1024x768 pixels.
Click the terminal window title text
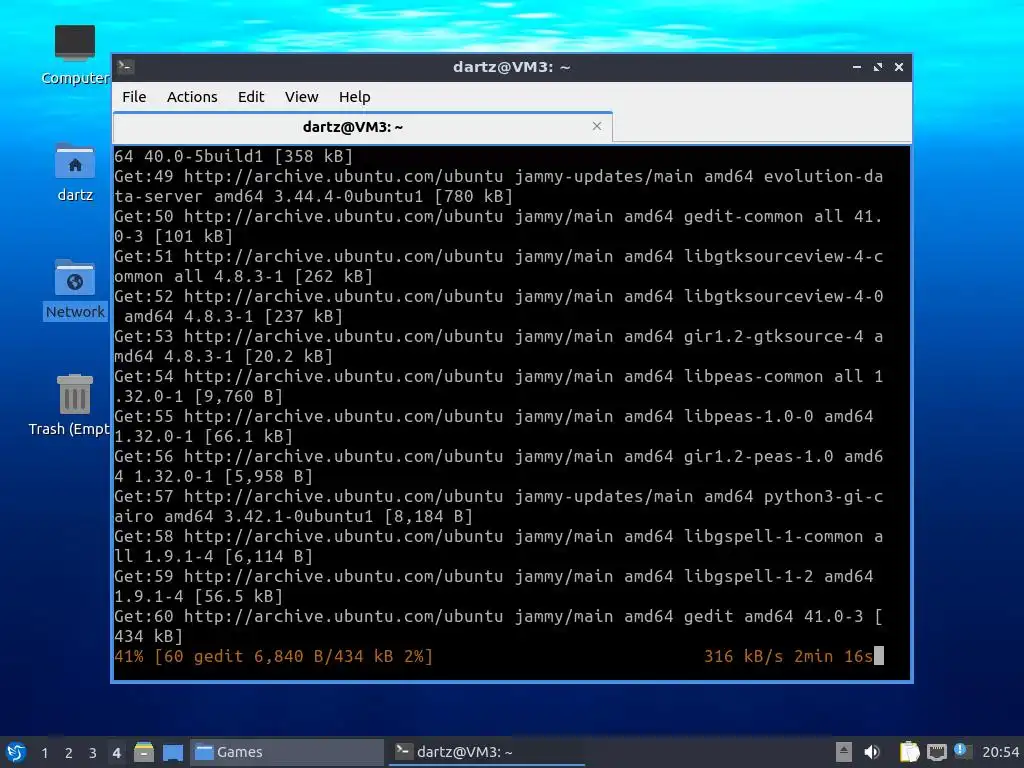511,67
